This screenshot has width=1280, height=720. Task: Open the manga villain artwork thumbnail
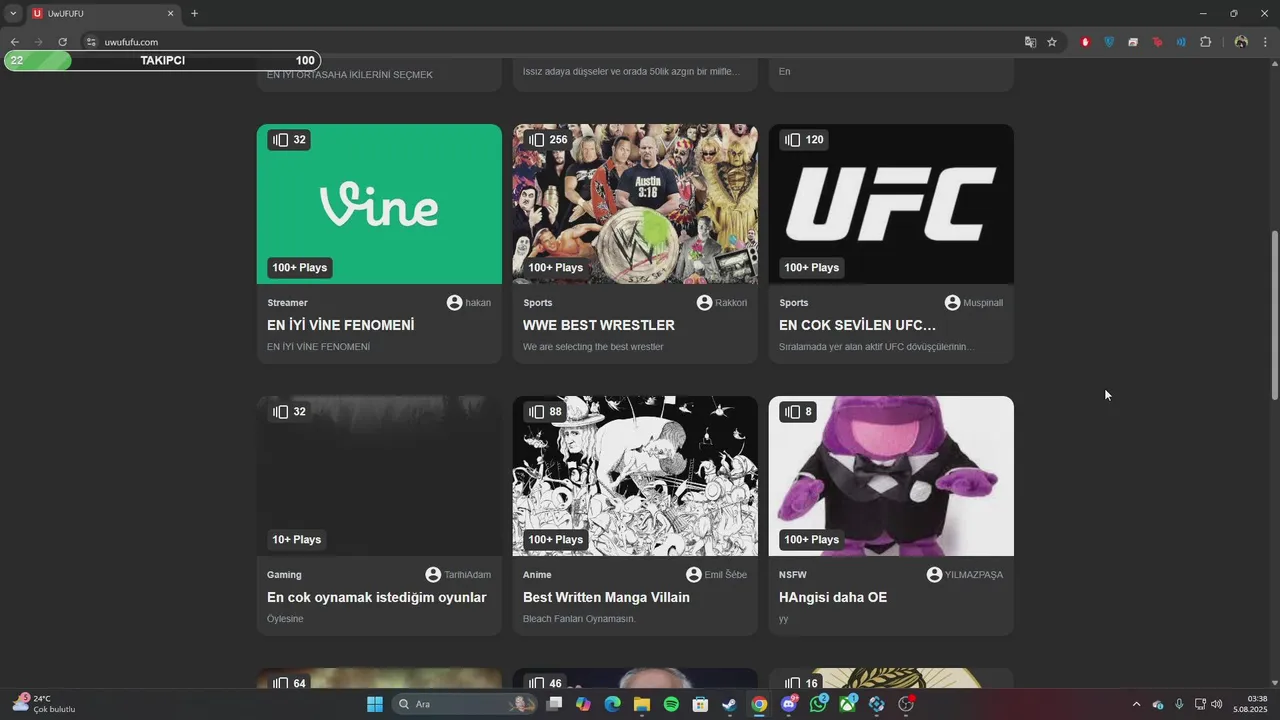635,476
